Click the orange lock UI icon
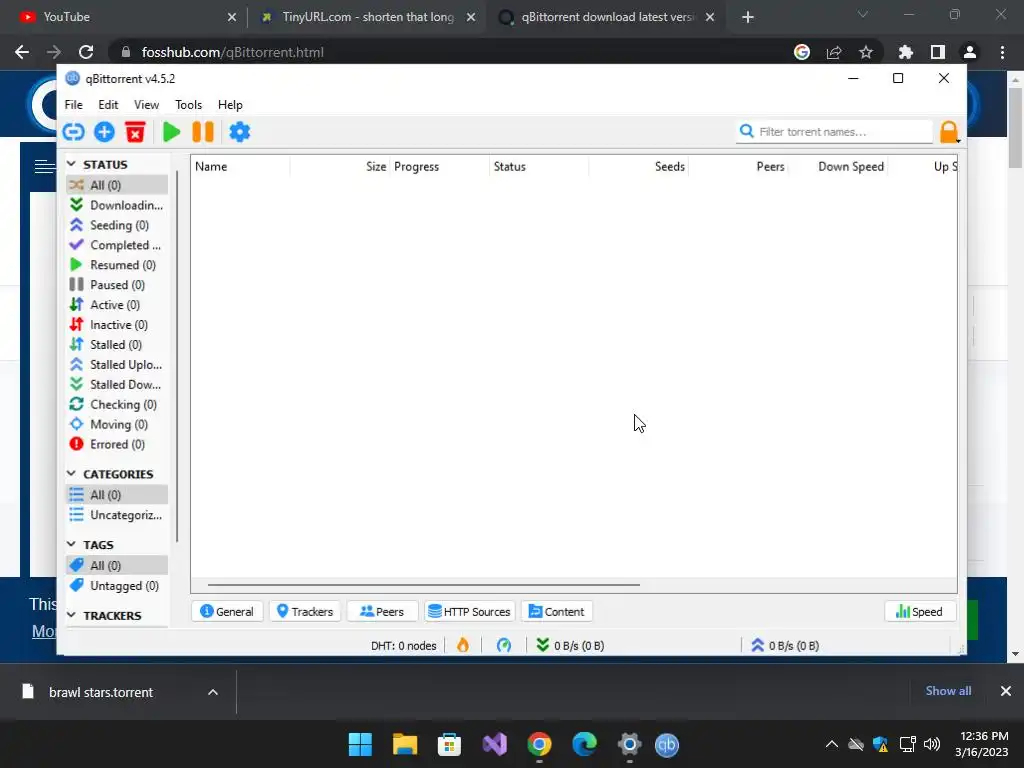Viewport: 1024px width, 768px height. point(949,132)
